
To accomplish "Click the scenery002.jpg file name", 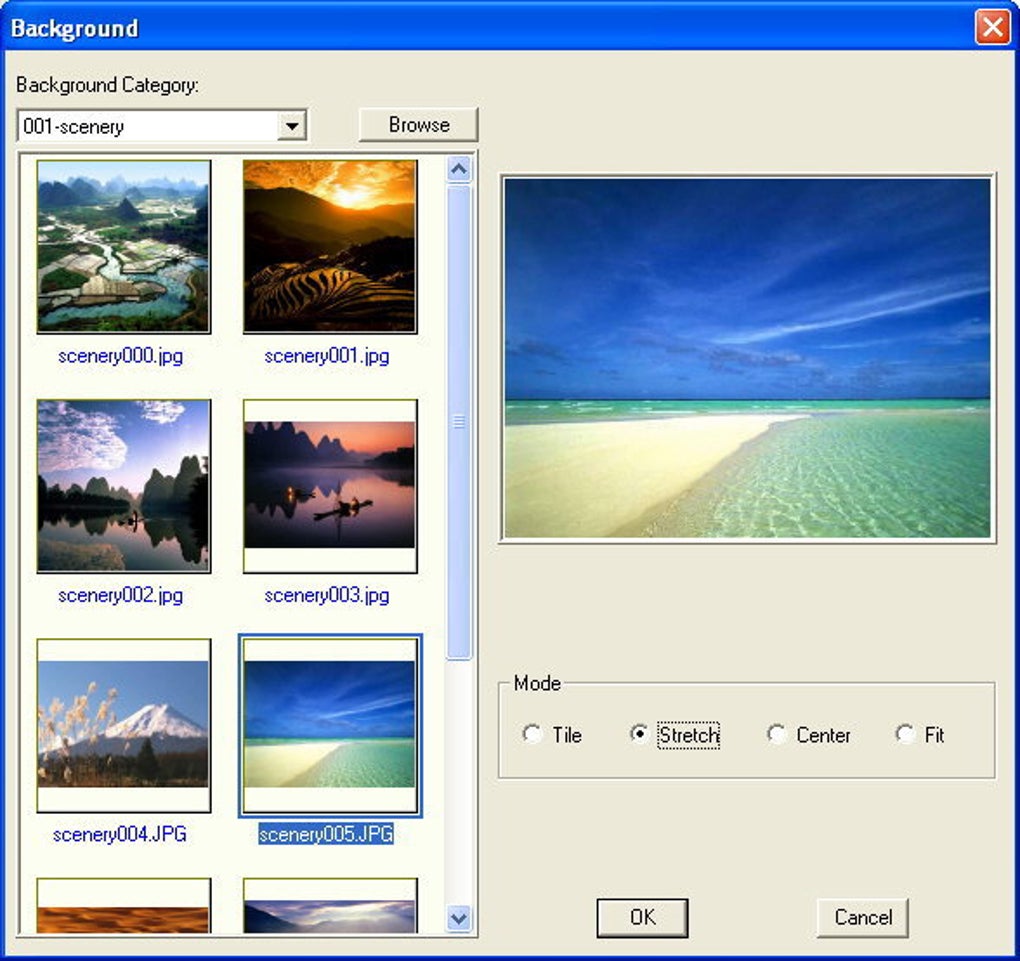I will [x=120, y=596].
